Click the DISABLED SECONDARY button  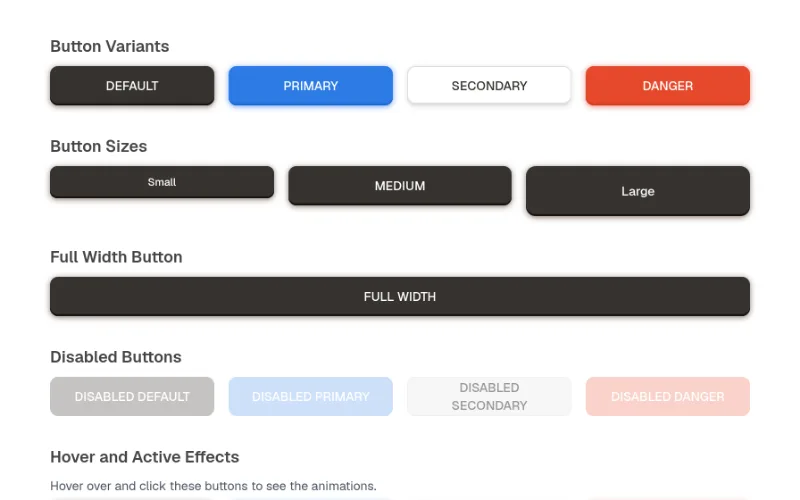tap(489, 396)
